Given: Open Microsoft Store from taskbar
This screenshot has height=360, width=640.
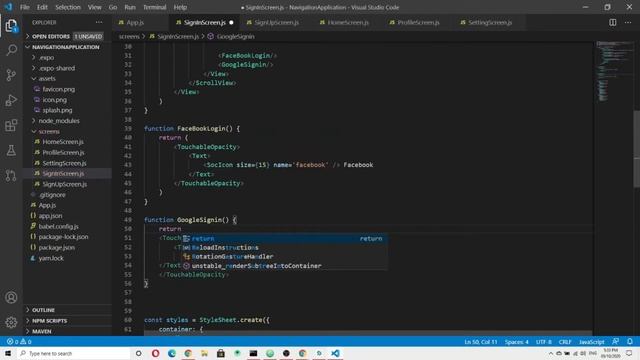Looking at the screenshot, I should click(x=221, y=353).
